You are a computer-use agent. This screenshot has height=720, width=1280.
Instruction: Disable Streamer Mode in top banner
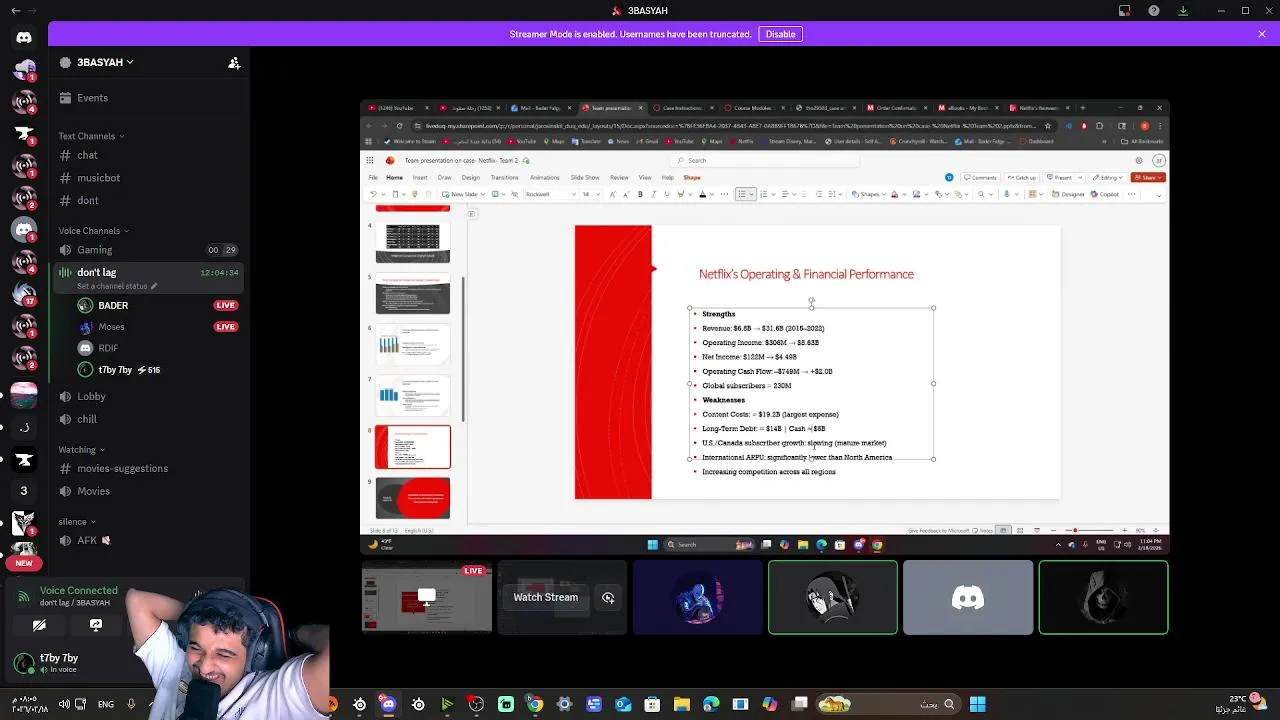780,34
